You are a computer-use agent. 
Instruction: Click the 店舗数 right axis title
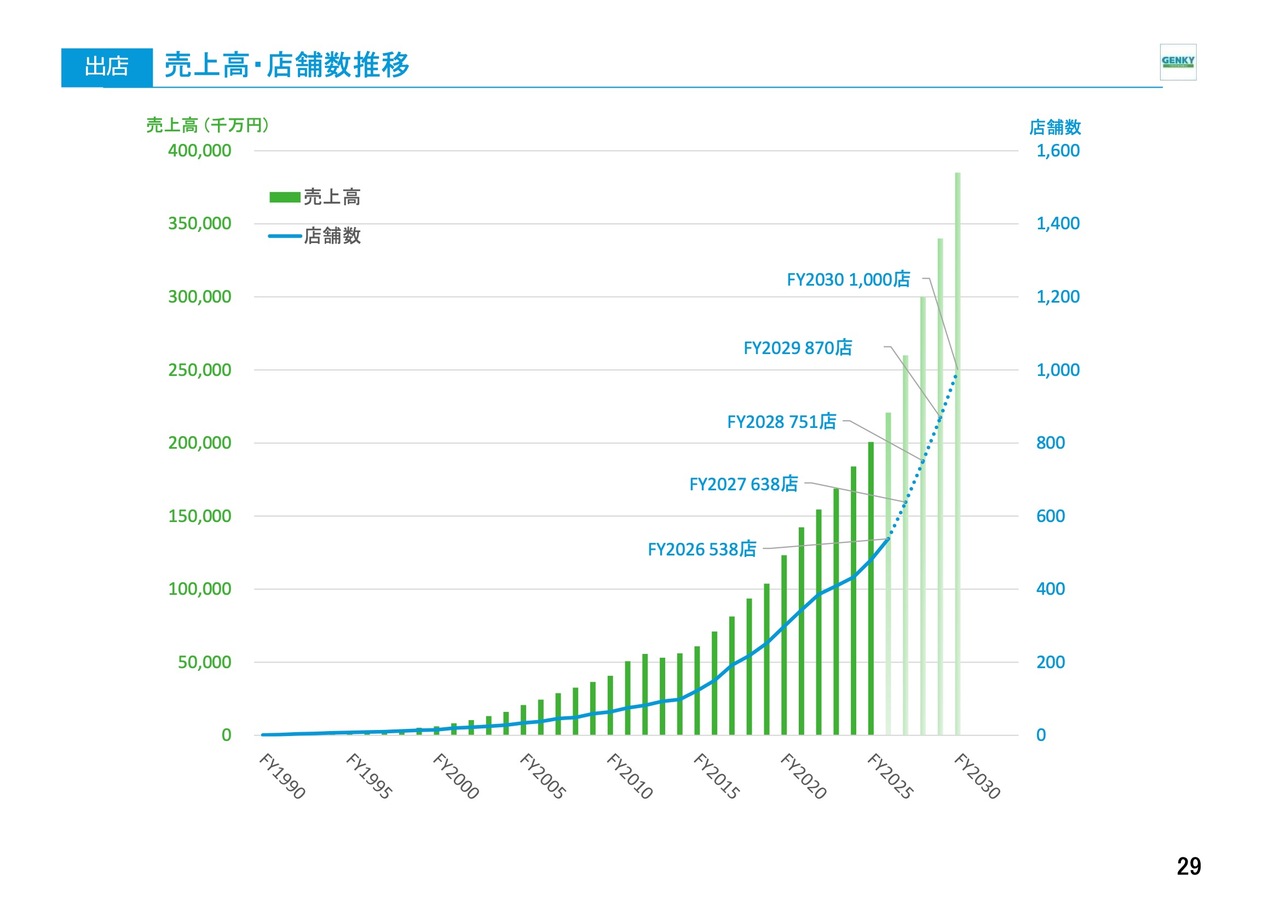pyautogui.click(x=1055, y=127)
